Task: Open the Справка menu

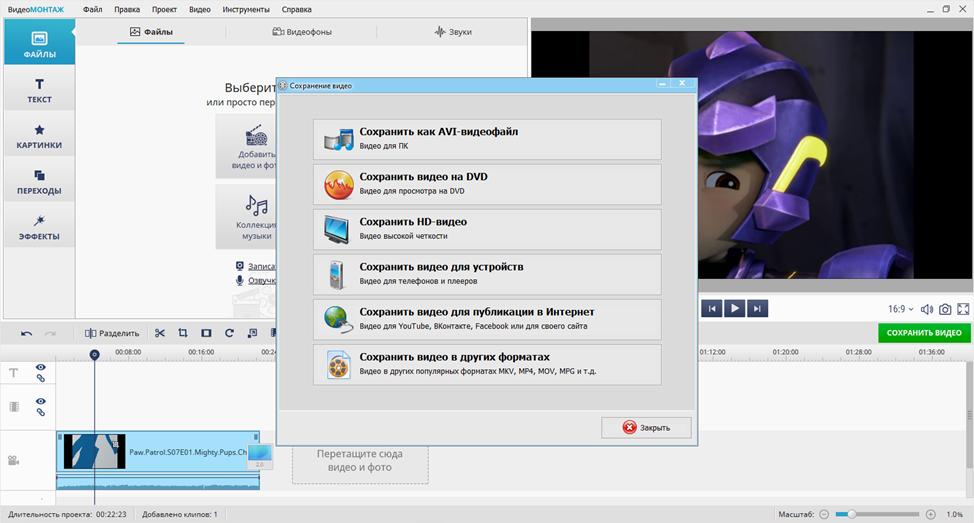Action: 296,9
